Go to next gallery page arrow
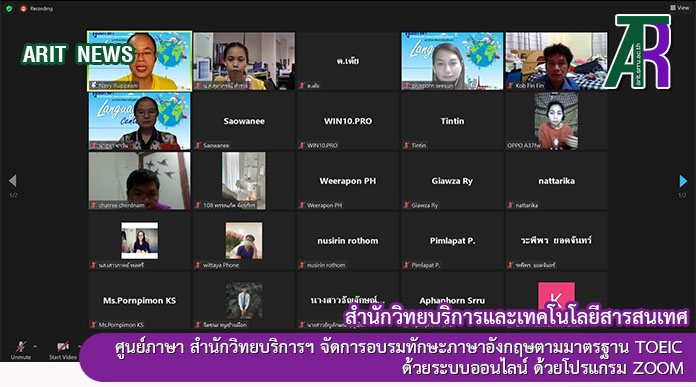Screen dimensions: 696x387 pyautogui.click(x=683, y=181)
